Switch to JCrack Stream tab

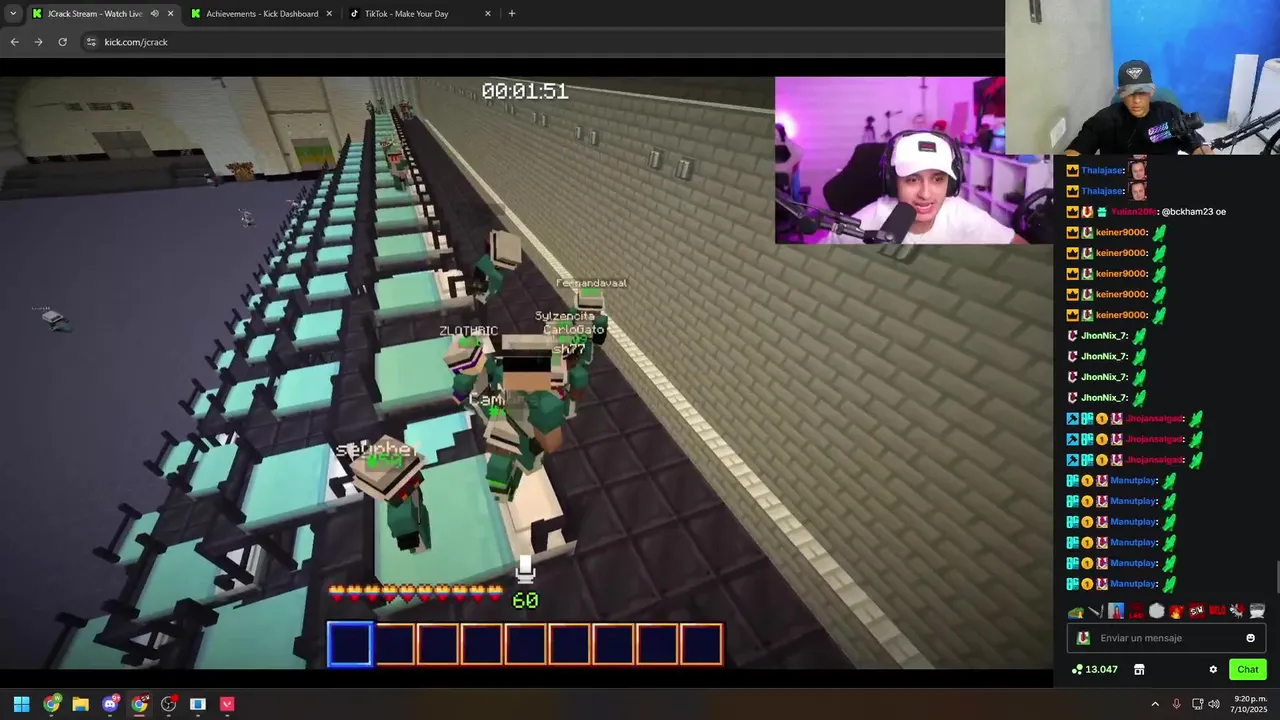93,14
